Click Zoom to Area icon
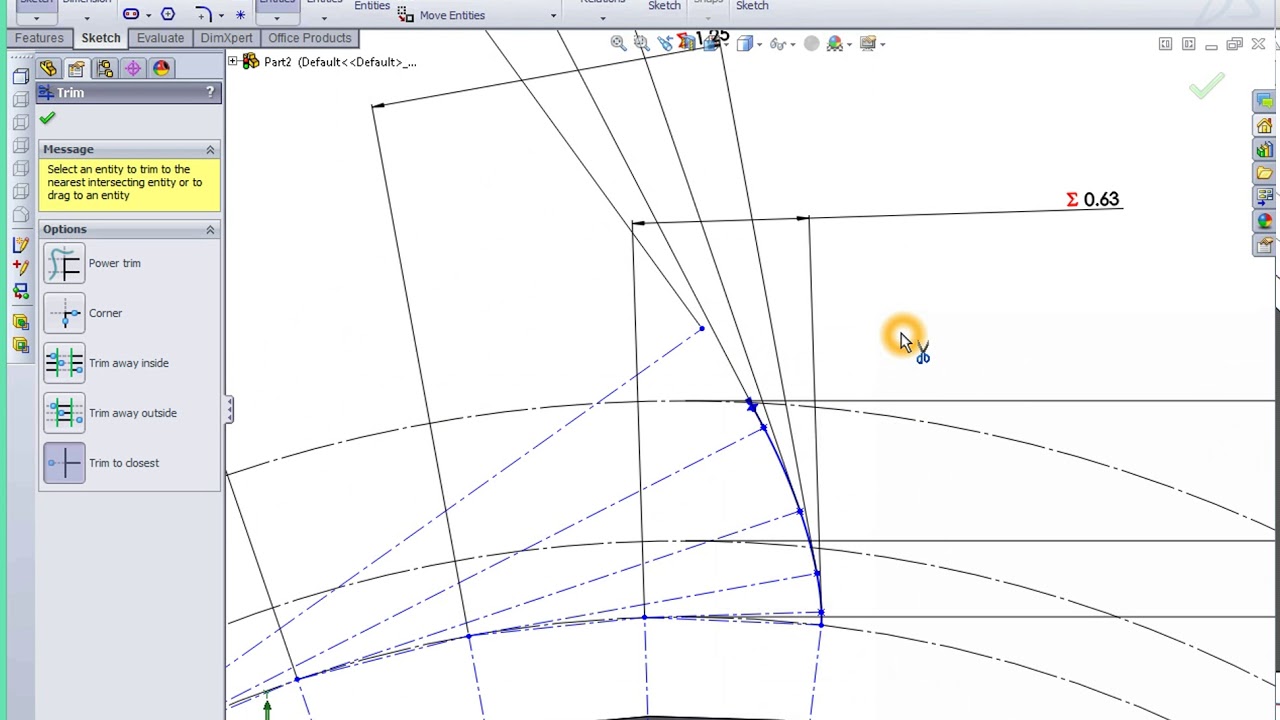 click(x=641, y=43)
